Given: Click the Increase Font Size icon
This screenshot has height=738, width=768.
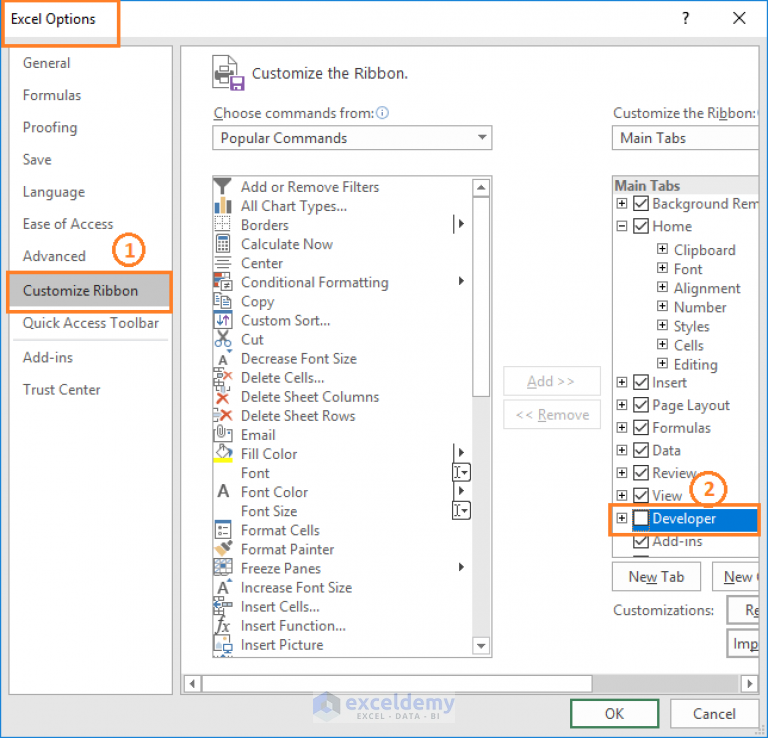Looking at the screenshot, I should point(224,587).
